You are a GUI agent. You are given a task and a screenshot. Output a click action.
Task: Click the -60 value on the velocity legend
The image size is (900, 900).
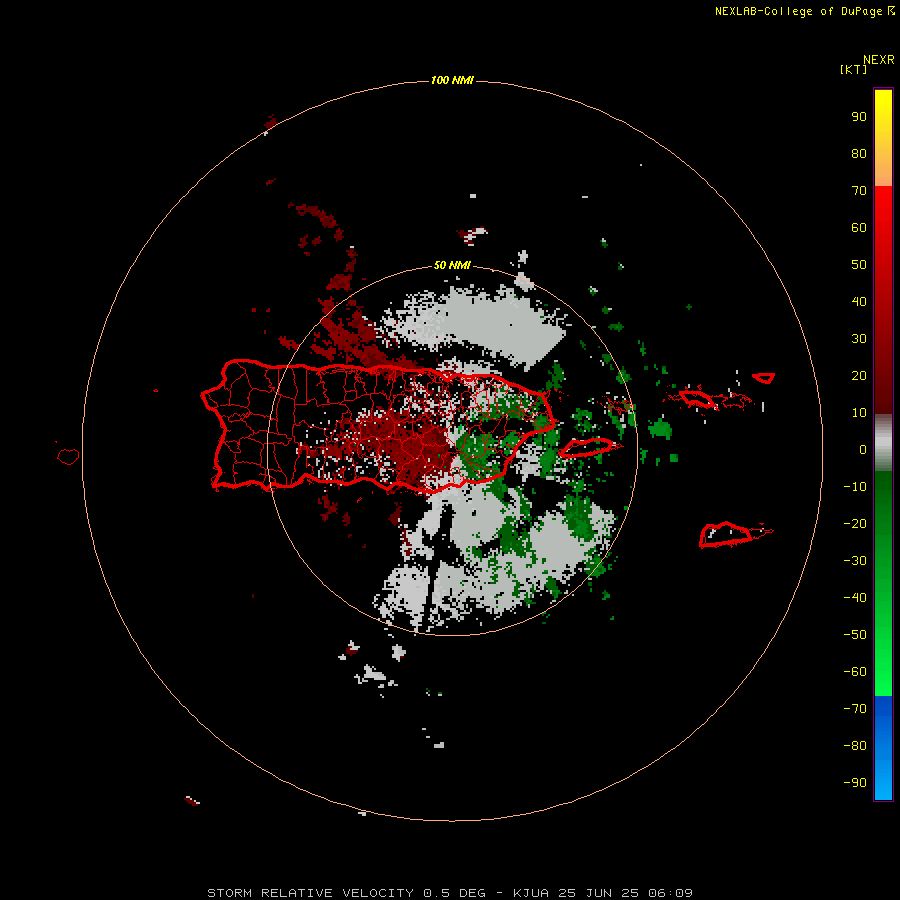click(x=855, y=672)
